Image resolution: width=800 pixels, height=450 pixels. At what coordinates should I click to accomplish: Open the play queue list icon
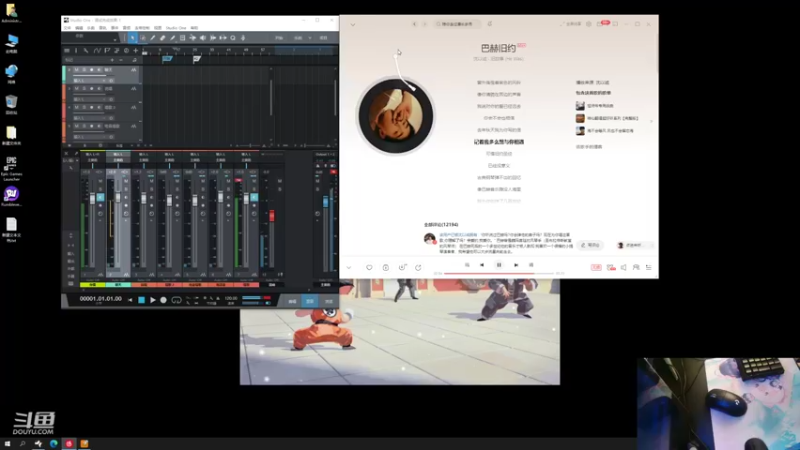point(648,267)
